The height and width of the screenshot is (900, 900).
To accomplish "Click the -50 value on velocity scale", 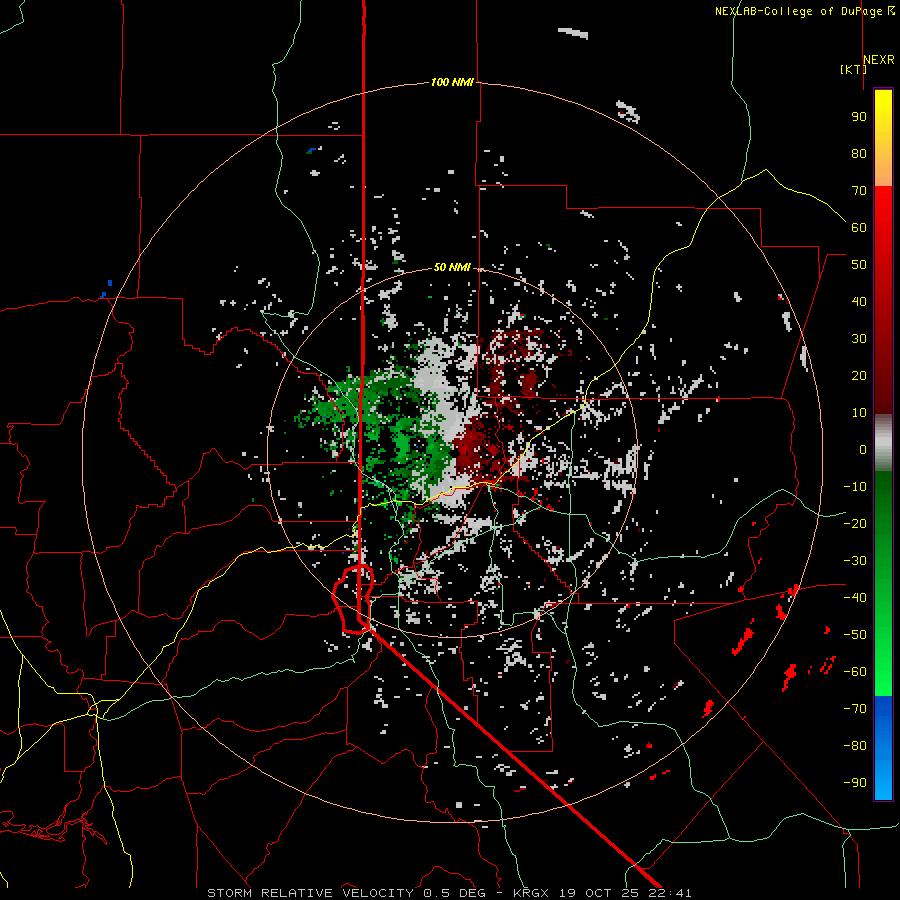I will click(855, 634).
